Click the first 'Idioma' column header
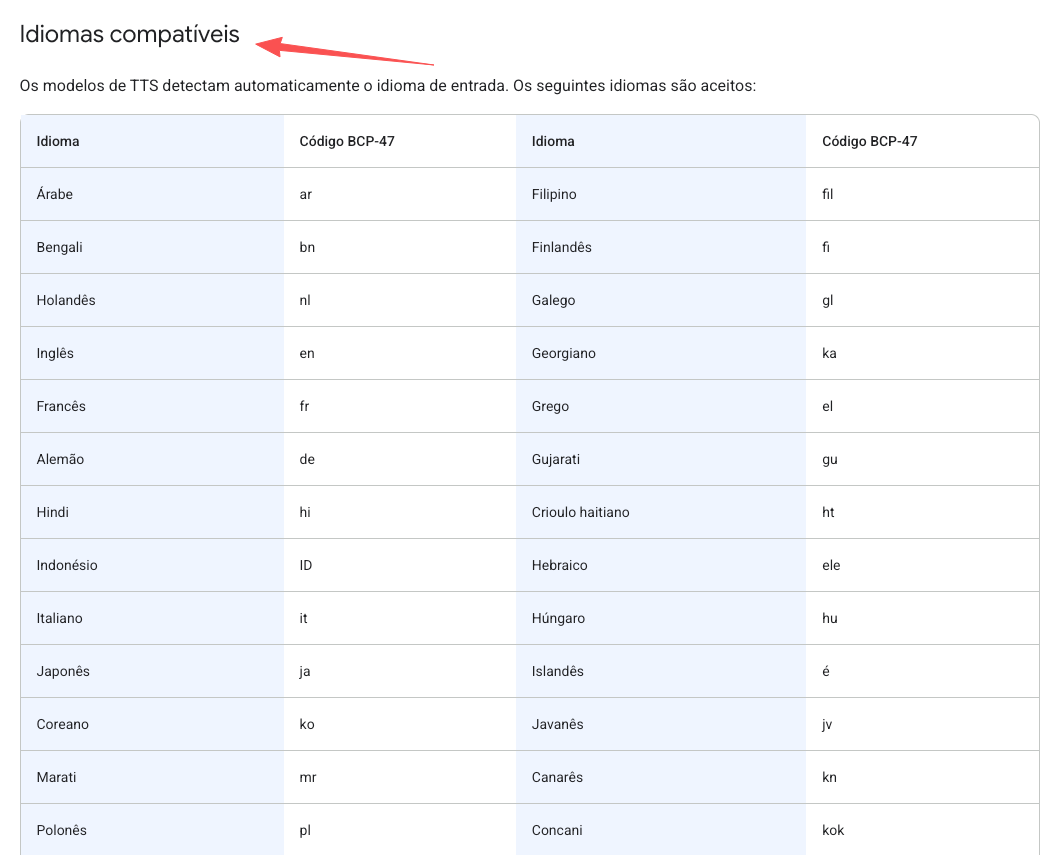1059x855 pixels. [152, 141]
